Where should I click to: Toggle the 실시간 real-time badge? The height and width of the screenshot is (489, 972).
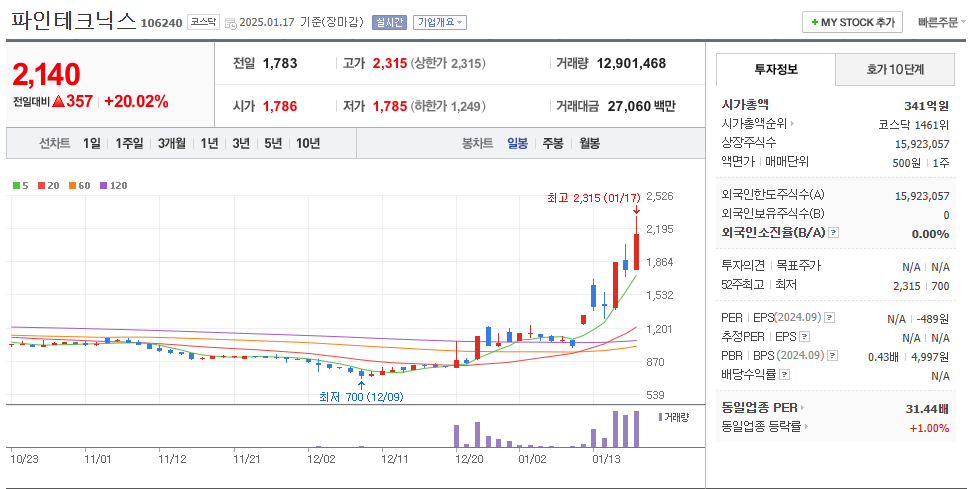tap(388, 22)
